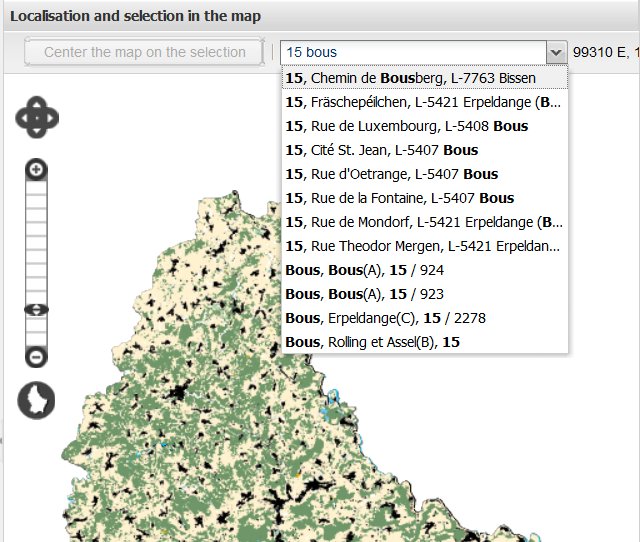640x542 pixels.
Task: Pan the map down with the south arrow
Action: pos(37,132)
